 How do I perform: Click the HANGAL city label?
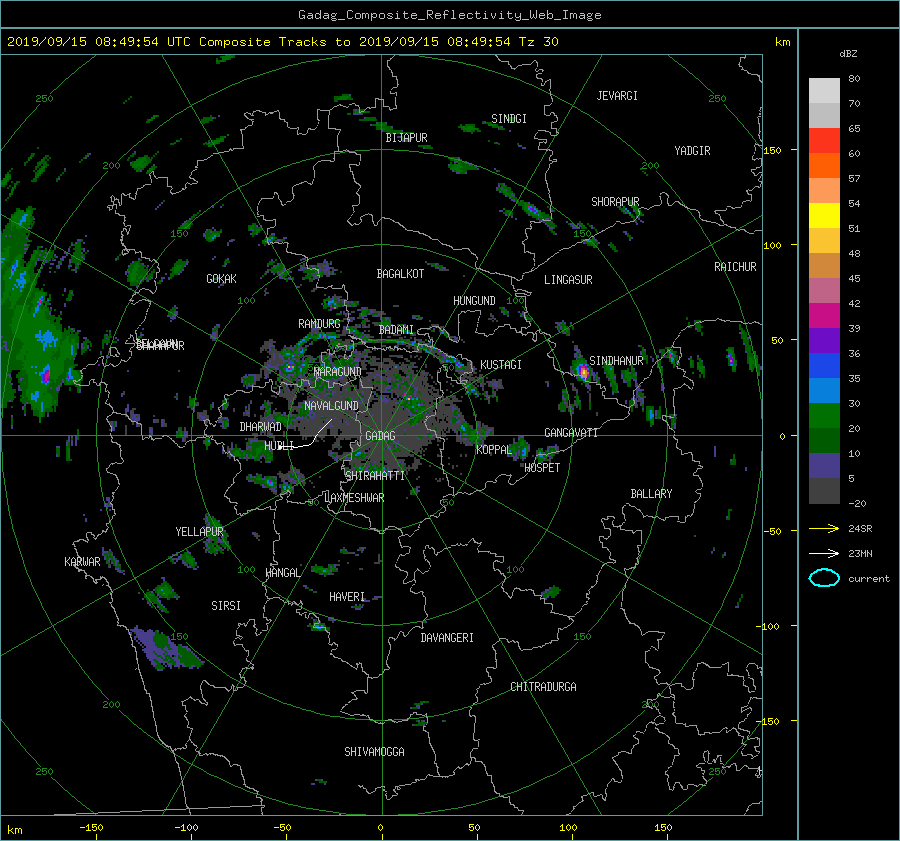click(x=283, y=573)
